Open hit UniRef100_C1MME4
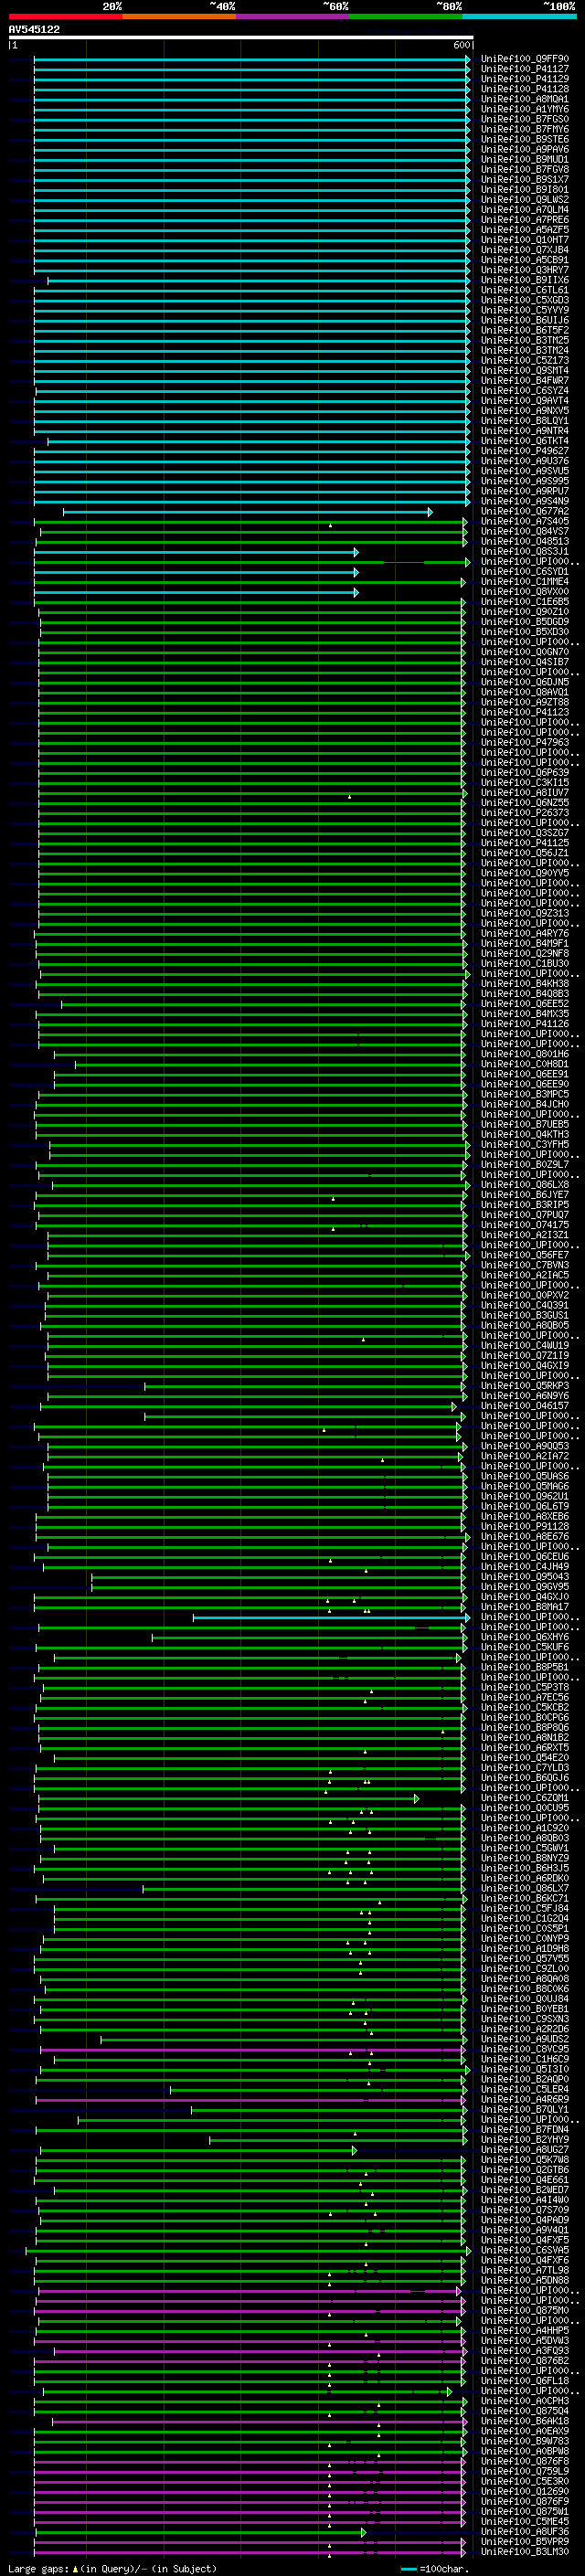 coord(524,582)
